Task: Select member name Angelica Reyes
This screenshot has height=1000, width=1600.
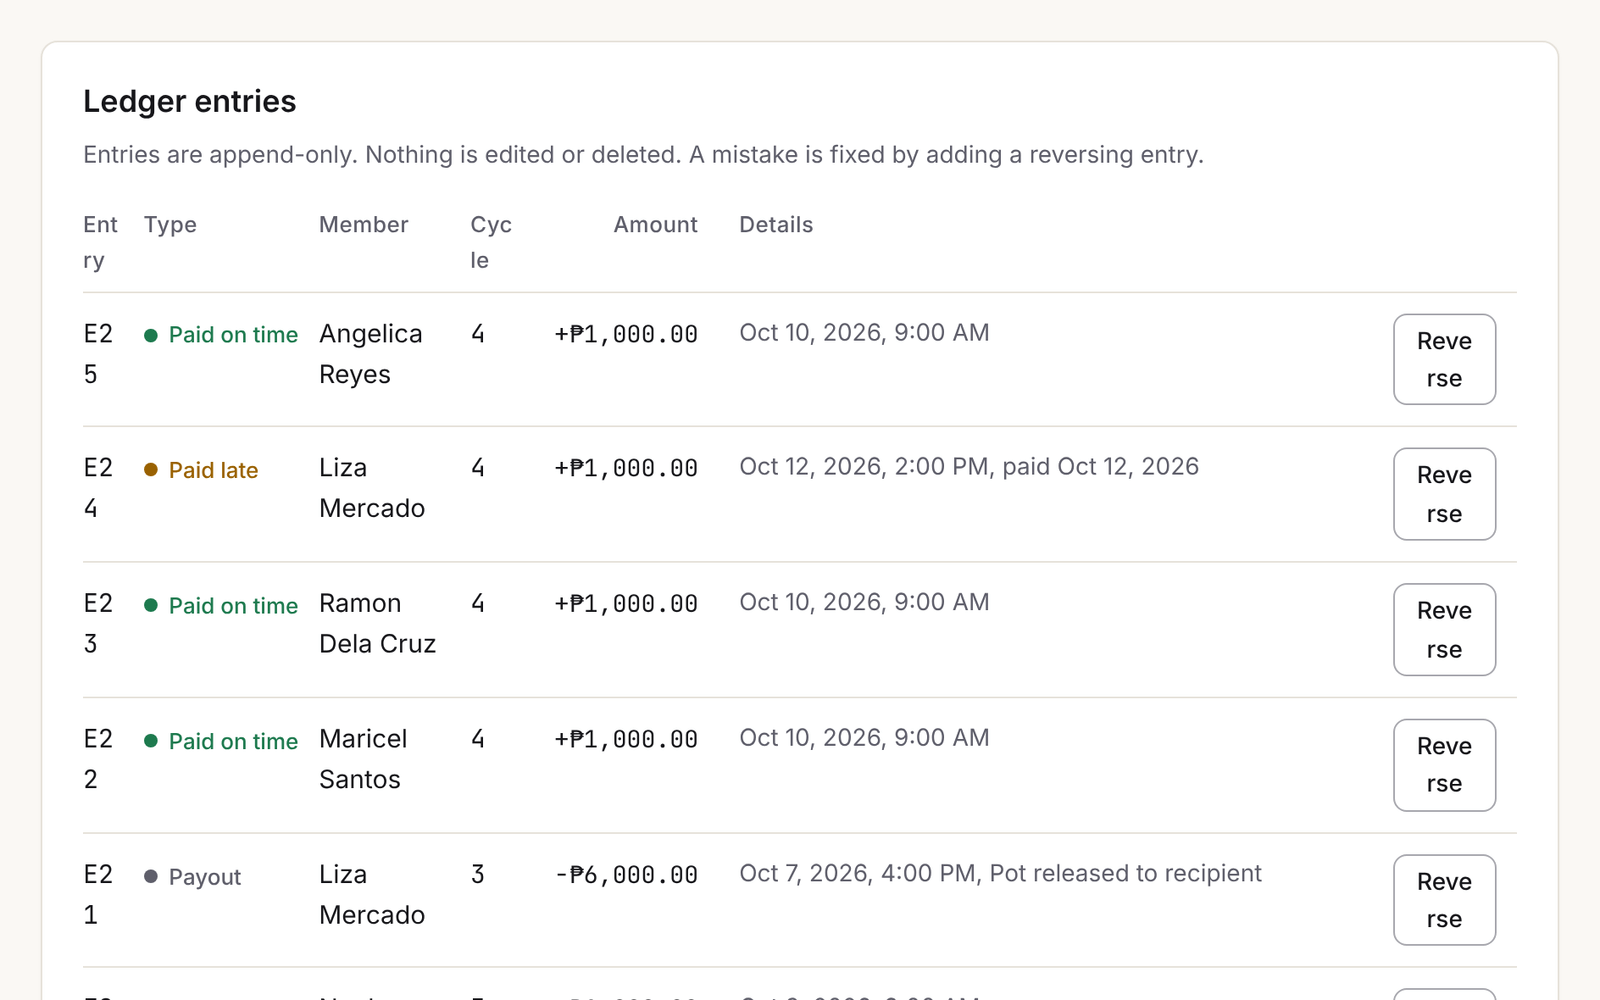Action: [x=371, y=354]
